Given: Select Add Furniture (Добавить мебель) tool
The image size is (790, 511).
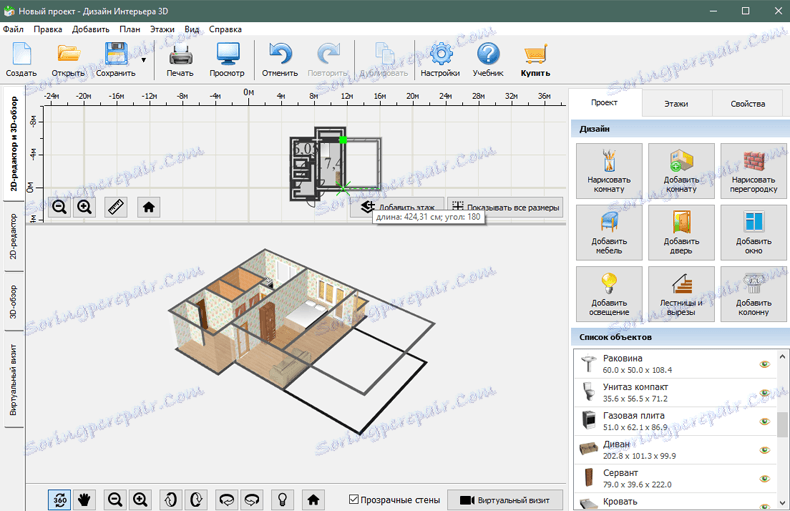Looking at the screenshot, I should pos(609,231).
